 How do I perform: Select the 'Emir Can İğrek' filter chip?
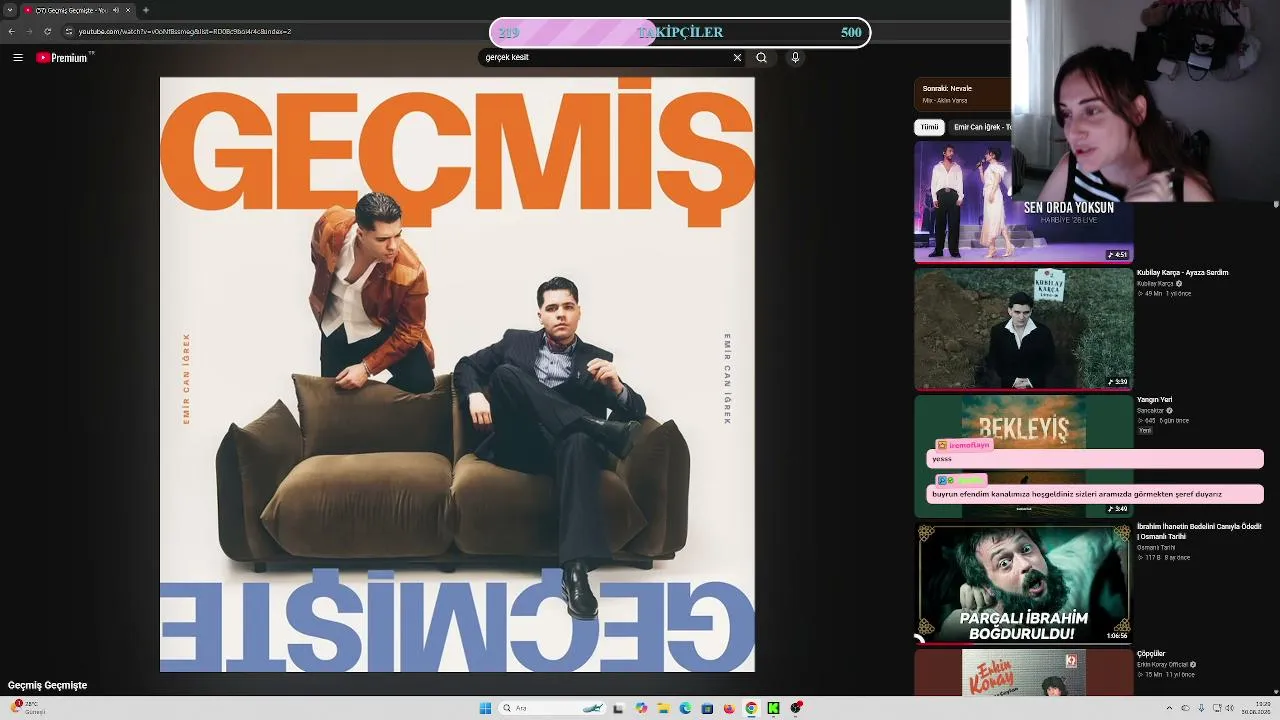[x=980, y=127]
